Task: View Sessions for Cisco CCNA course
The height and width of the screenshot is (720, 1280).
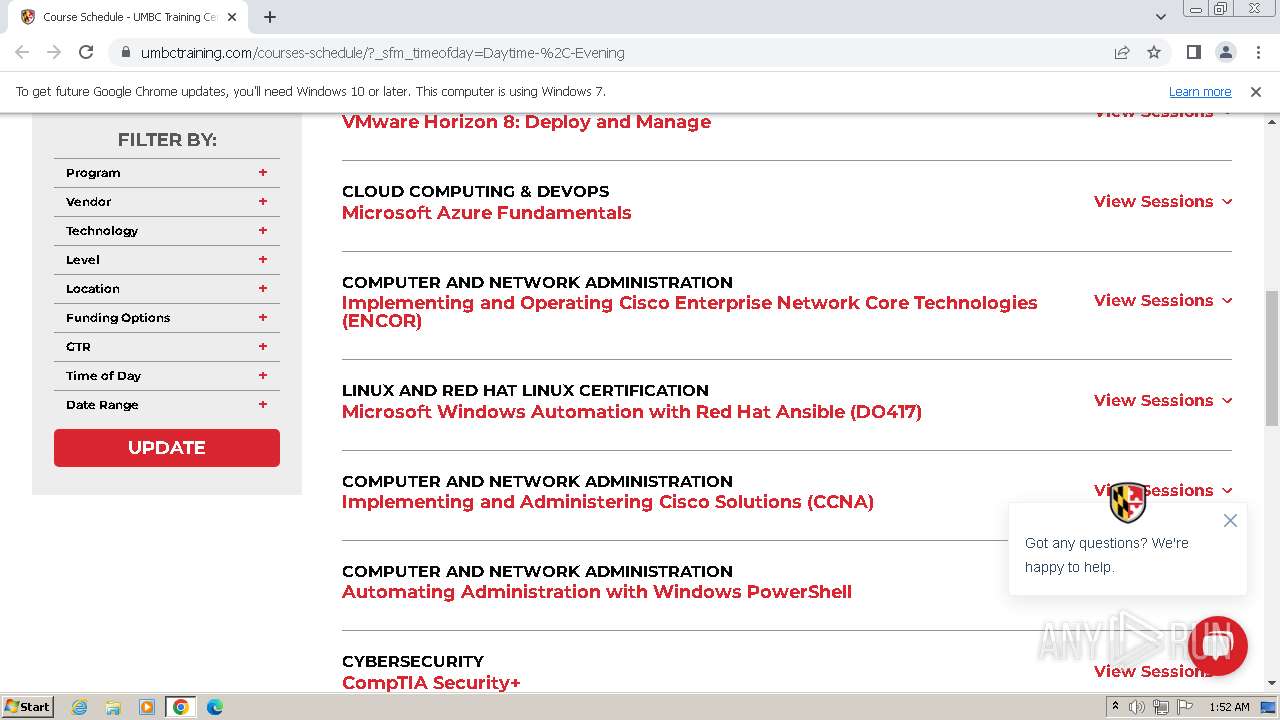Action: tap(1163, 490)
